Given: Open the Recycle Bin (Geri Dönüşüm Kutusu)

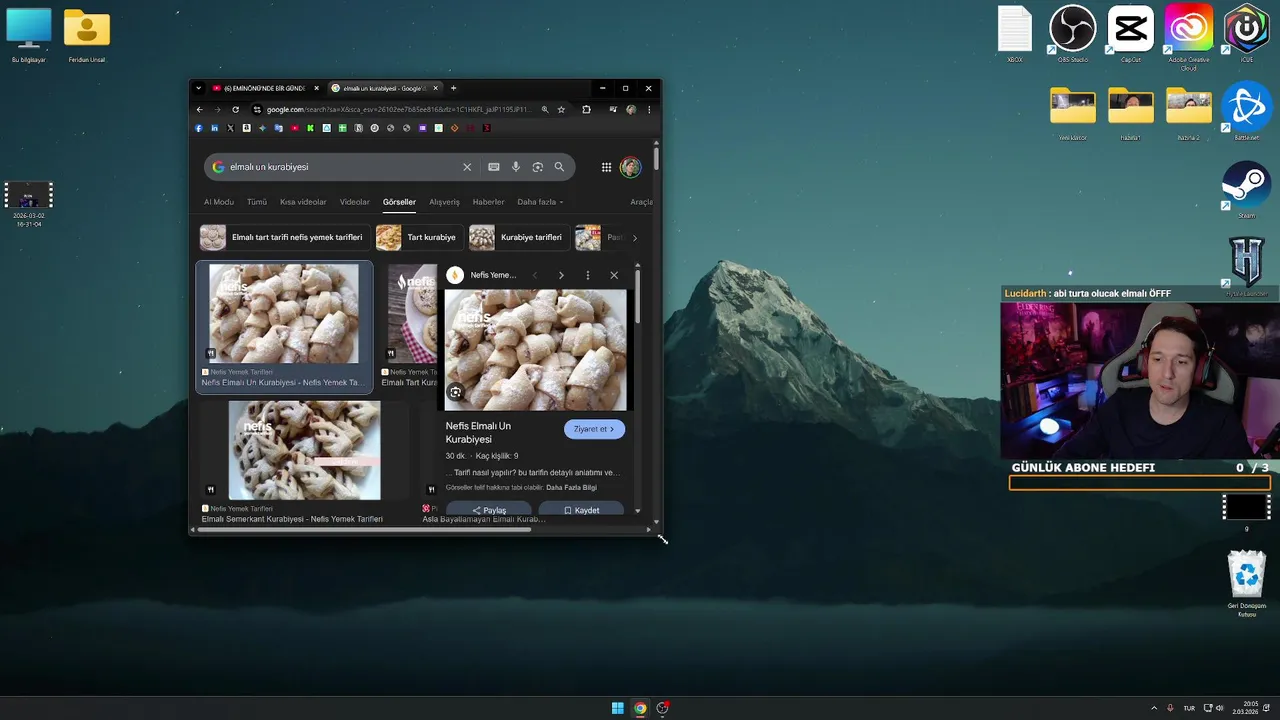Looking at the screenshot, I should (x=1246, y=583).
